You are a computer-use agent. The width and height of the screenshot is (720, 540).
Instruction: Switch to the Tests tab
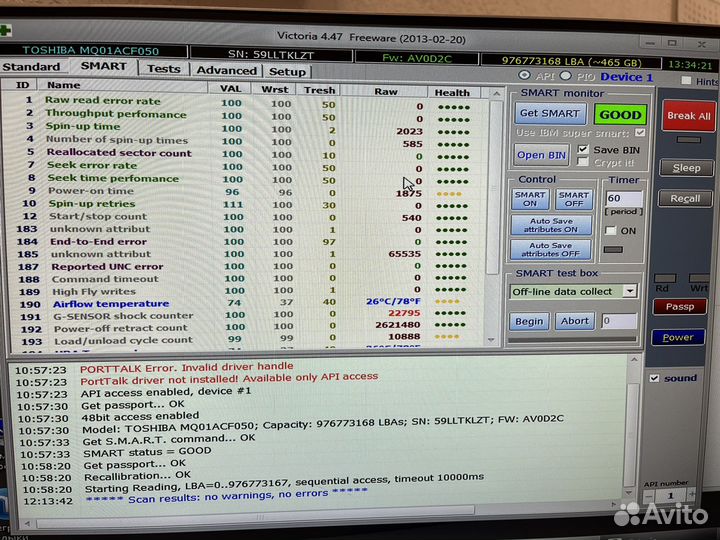[x=163, y=69]
